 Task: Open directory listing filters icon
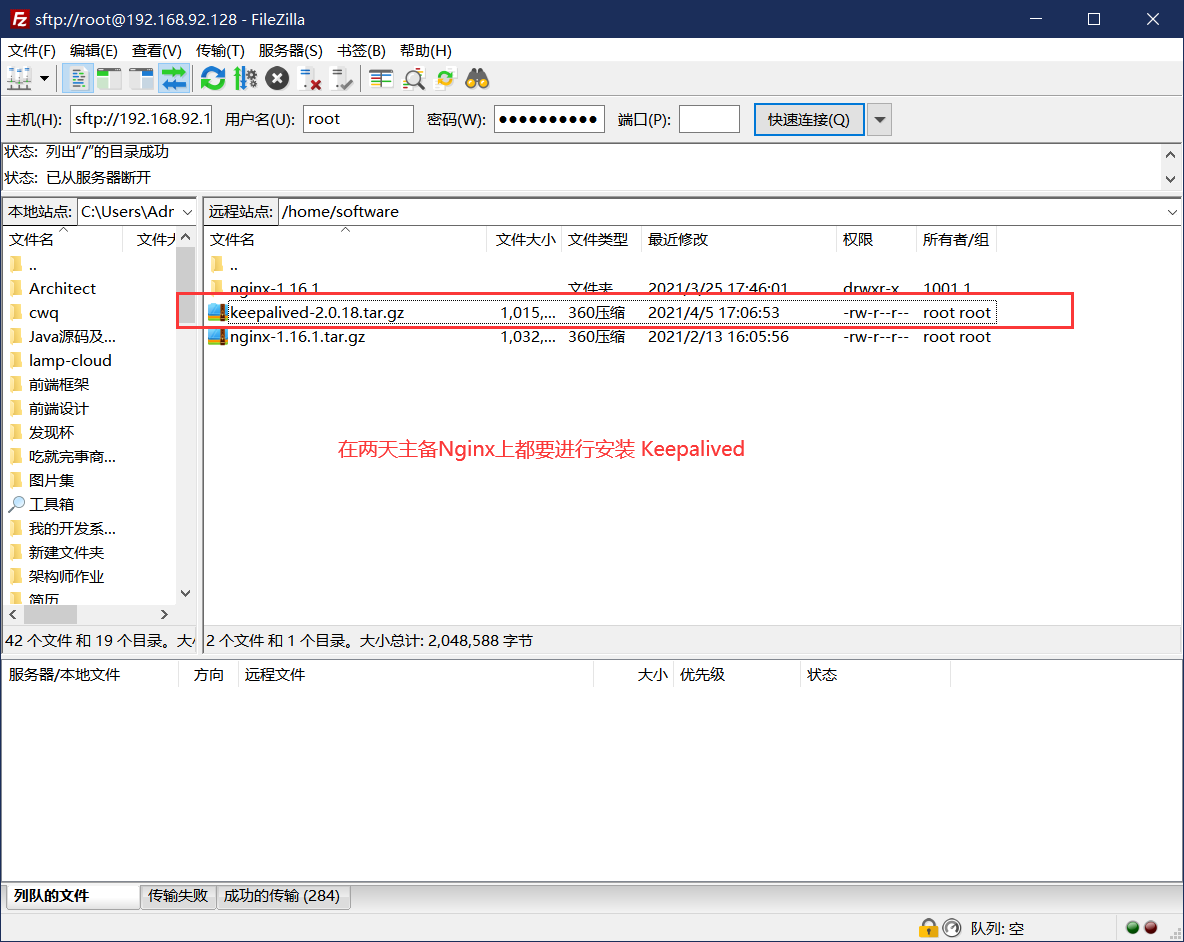coord(381,78)
